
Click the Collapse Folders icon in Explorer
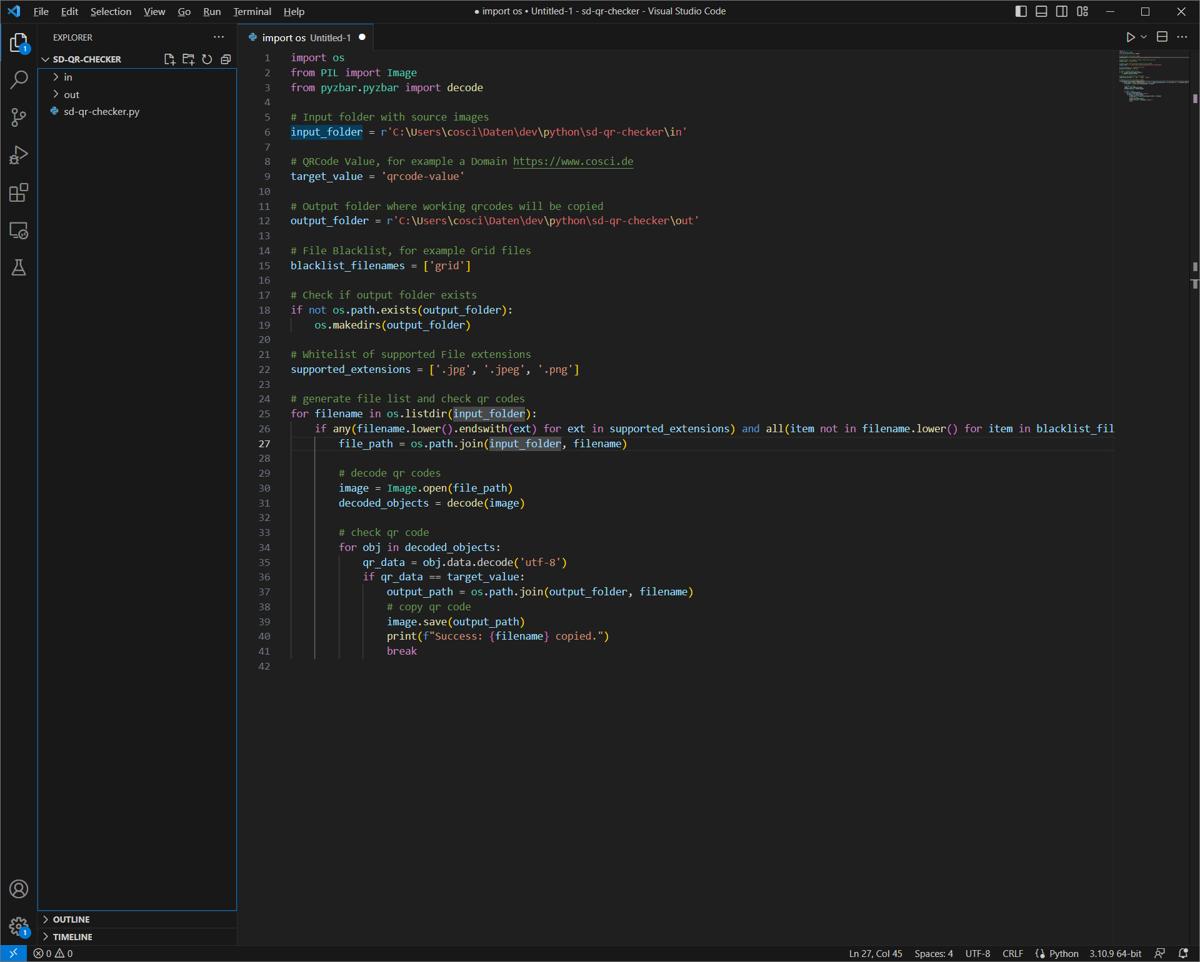[x=226, y=59]
